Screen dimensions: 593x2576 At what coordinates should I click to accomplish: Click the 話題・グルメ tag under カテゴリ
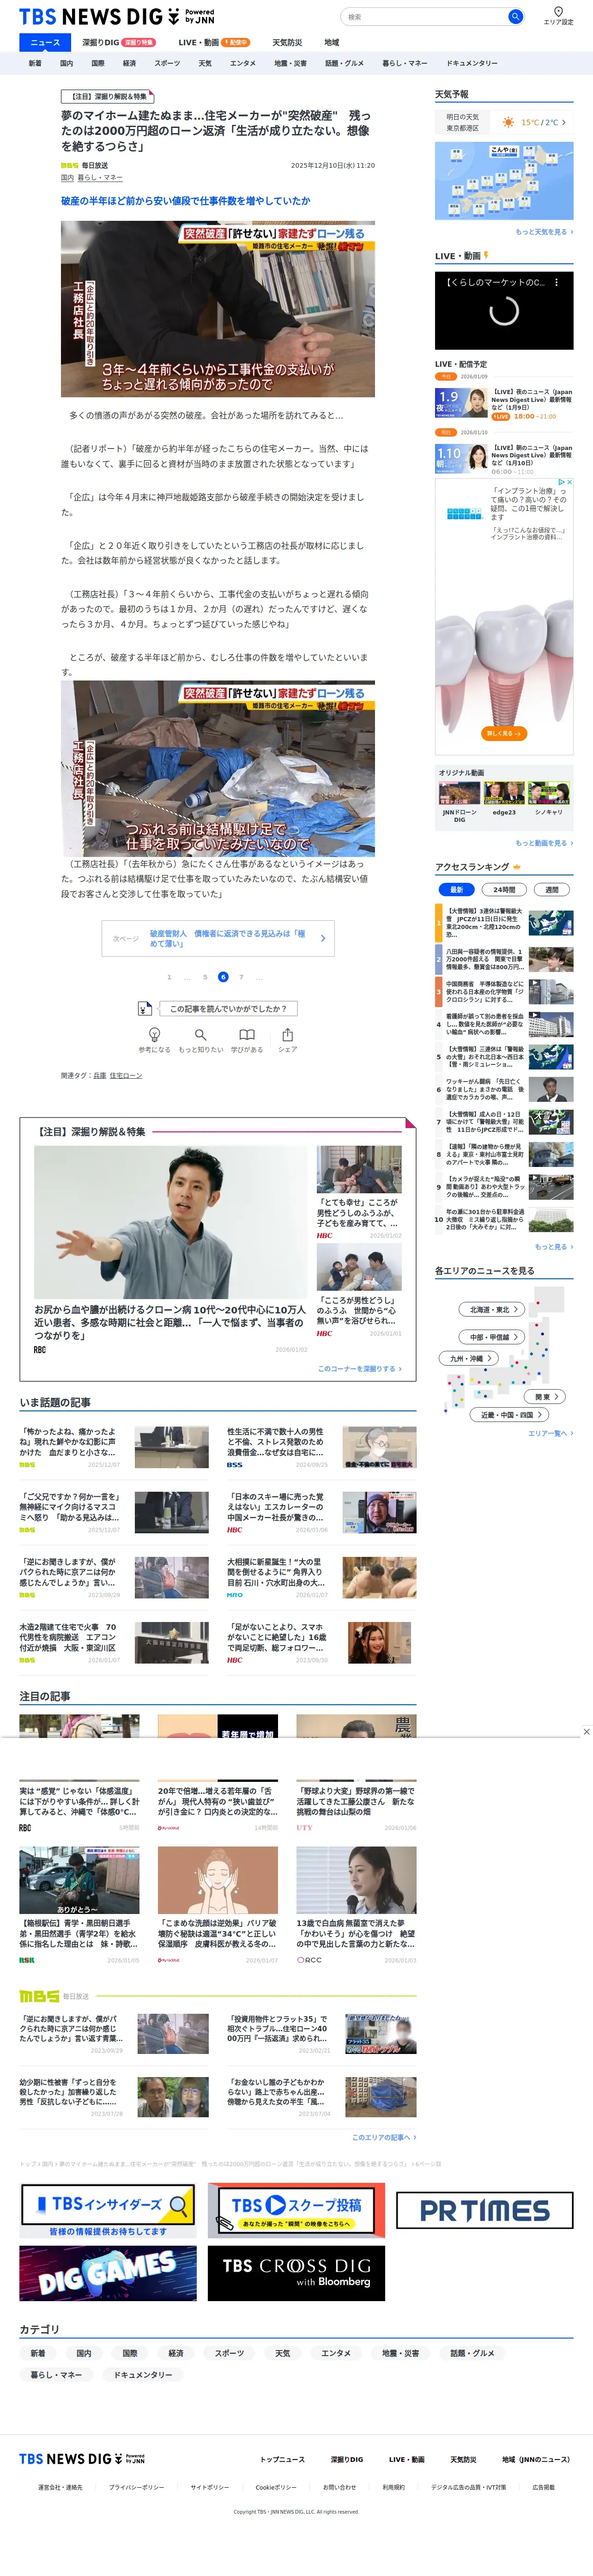click(472, 2353)
